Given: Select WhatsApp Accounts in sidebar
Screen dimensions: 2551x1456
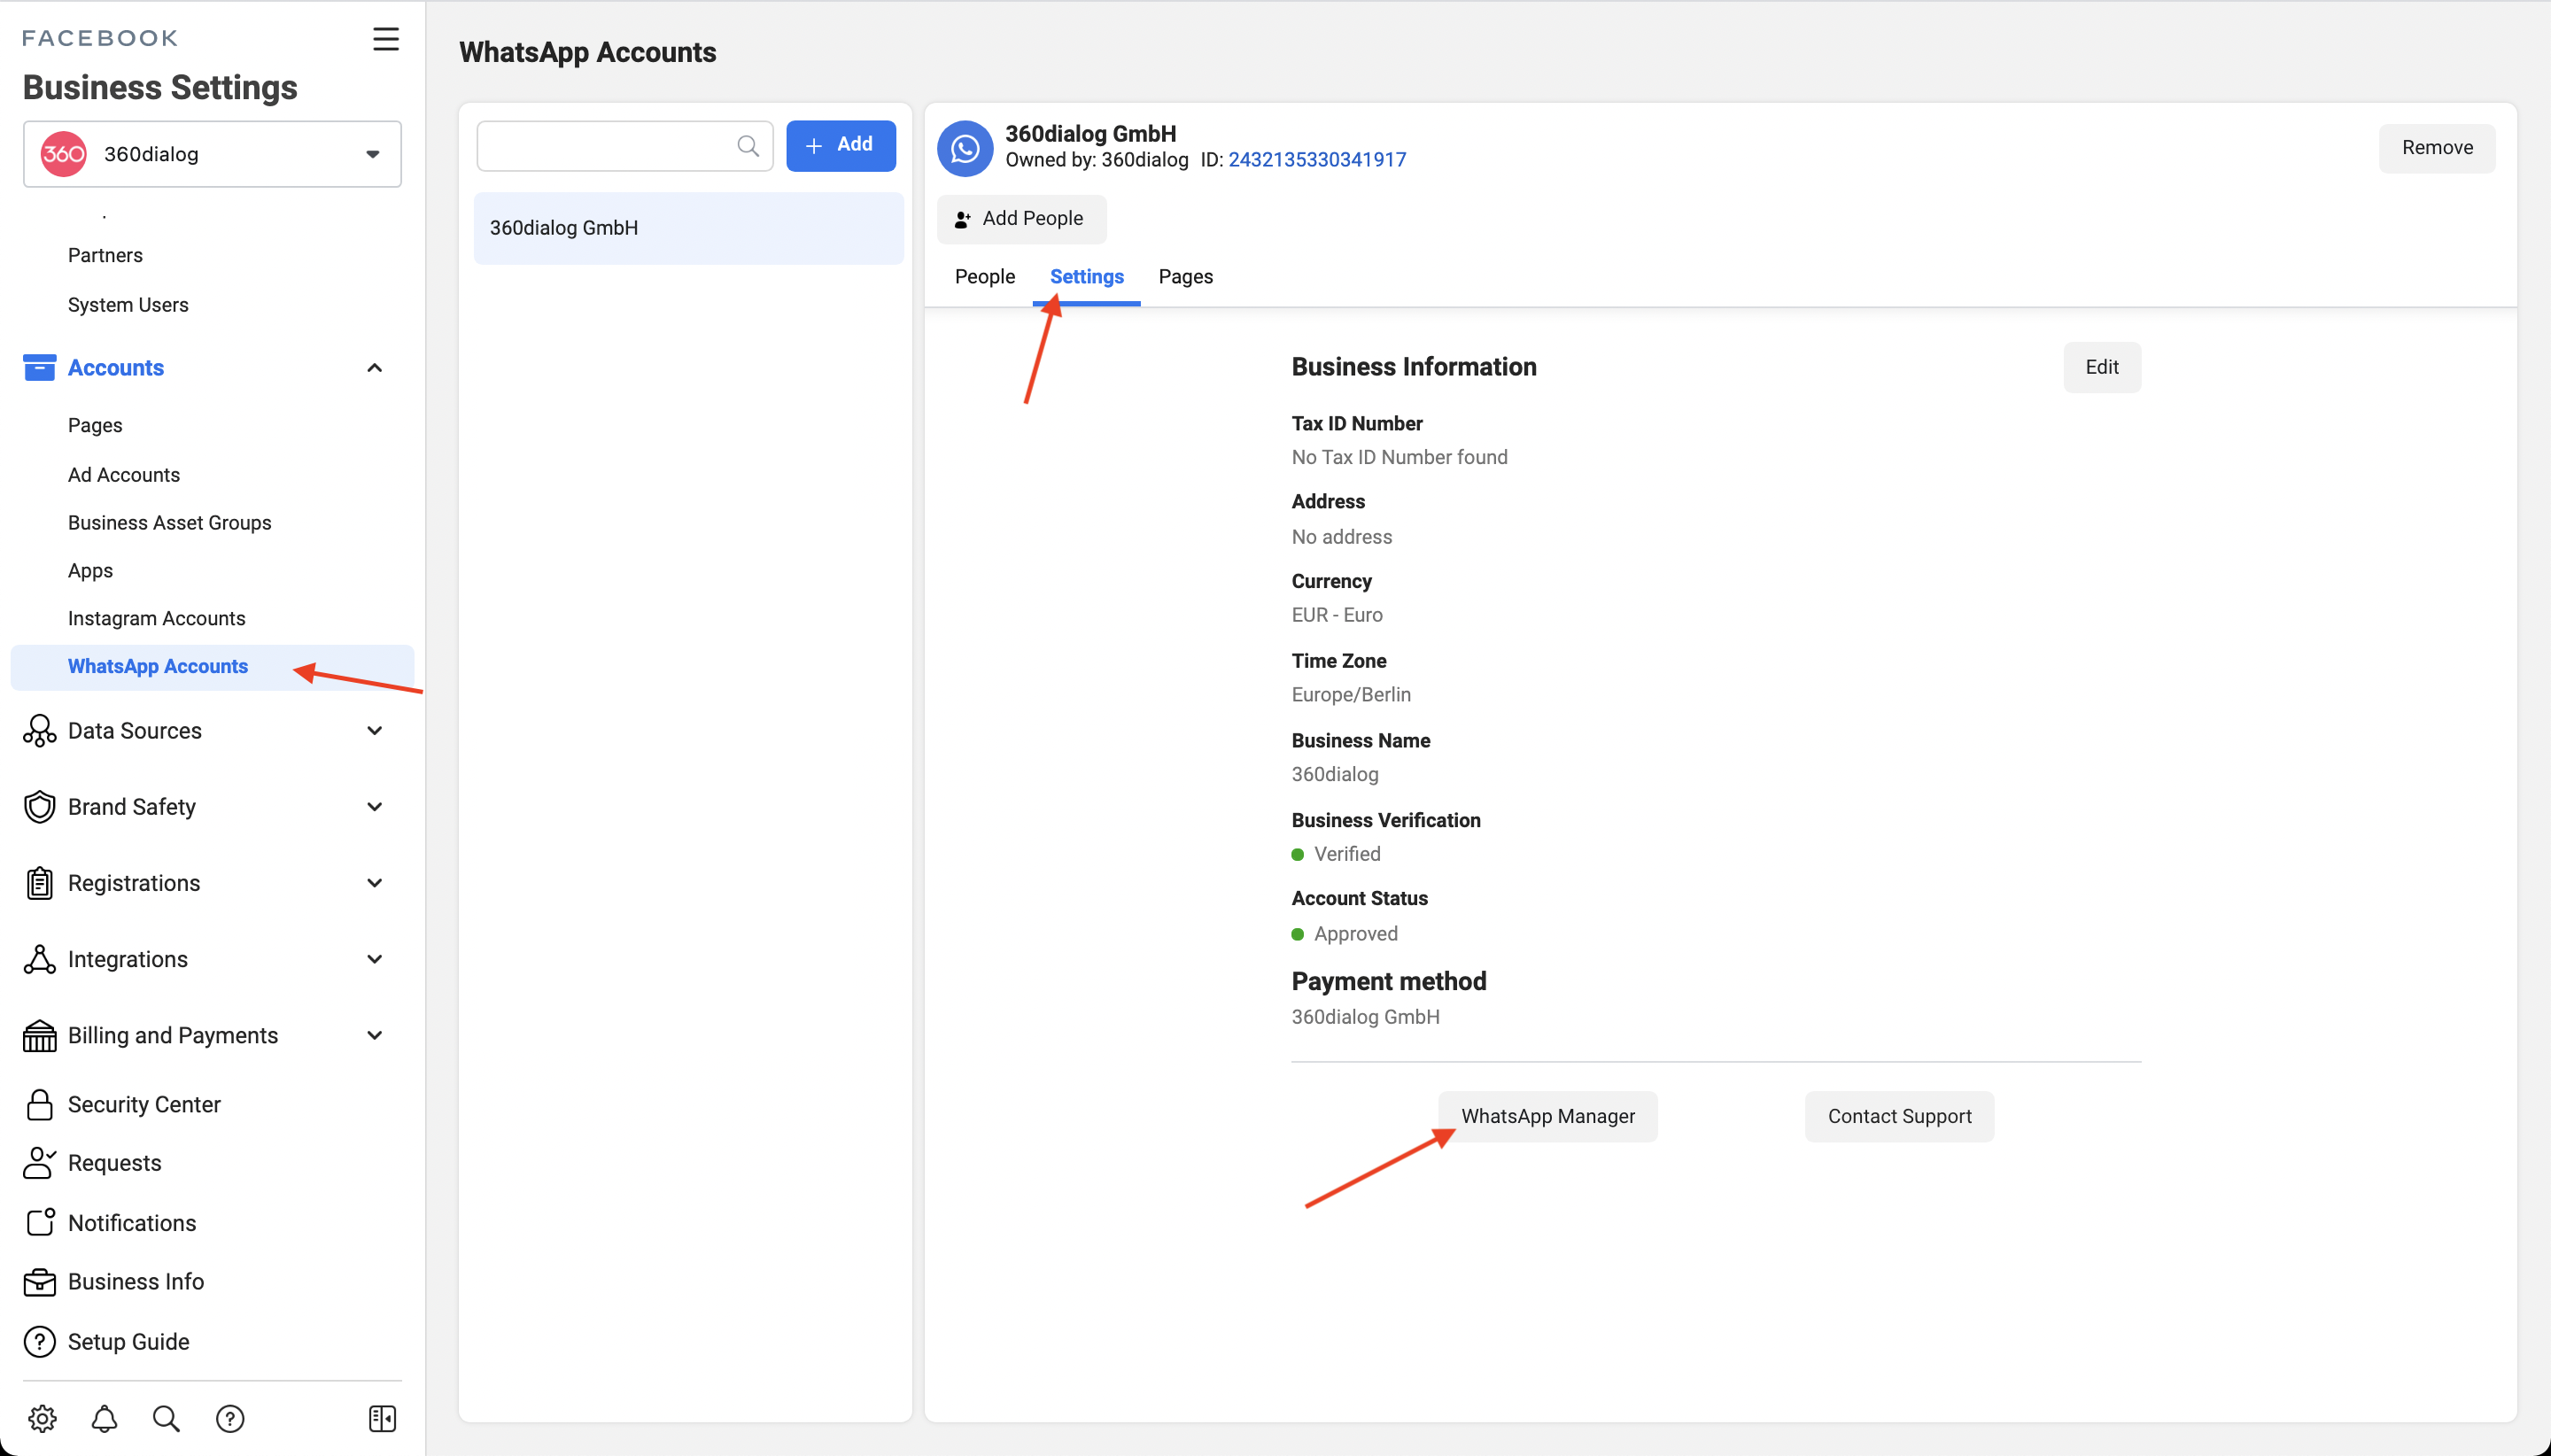Looking at the screenshot, I should (212, 667).
